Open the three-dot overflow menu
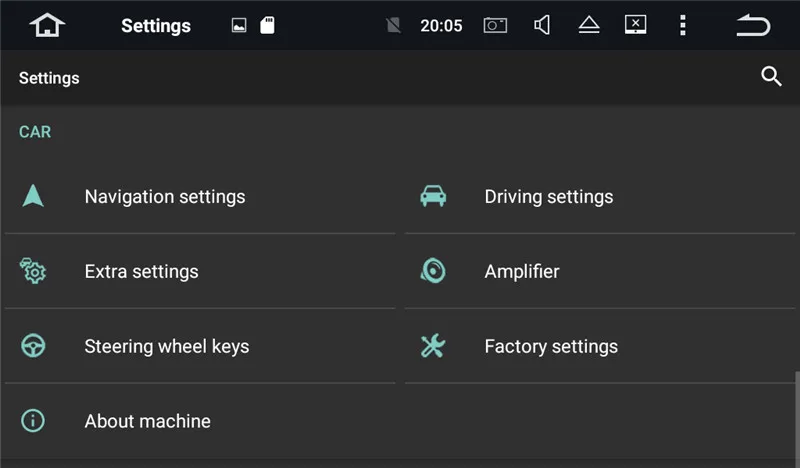 tap(683, 26)
